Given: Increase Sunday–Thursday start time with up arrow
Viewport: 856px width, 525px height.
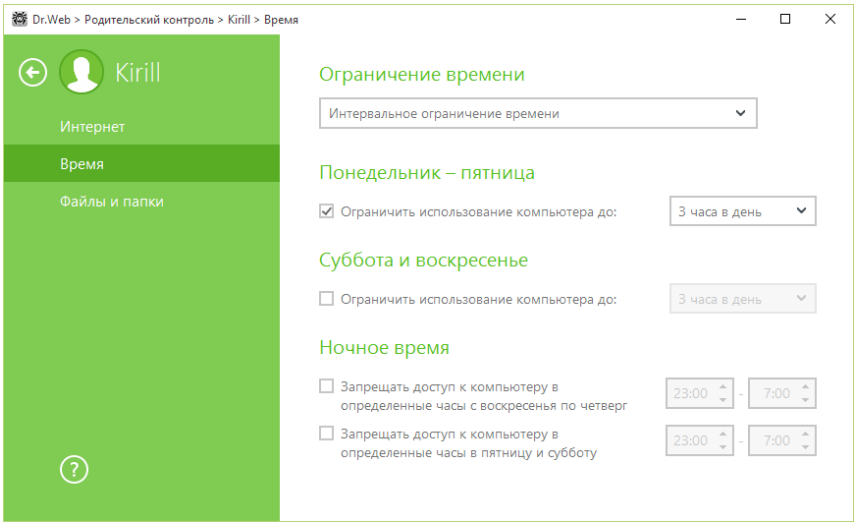Looking at the screenshot, I should (723, 387).
